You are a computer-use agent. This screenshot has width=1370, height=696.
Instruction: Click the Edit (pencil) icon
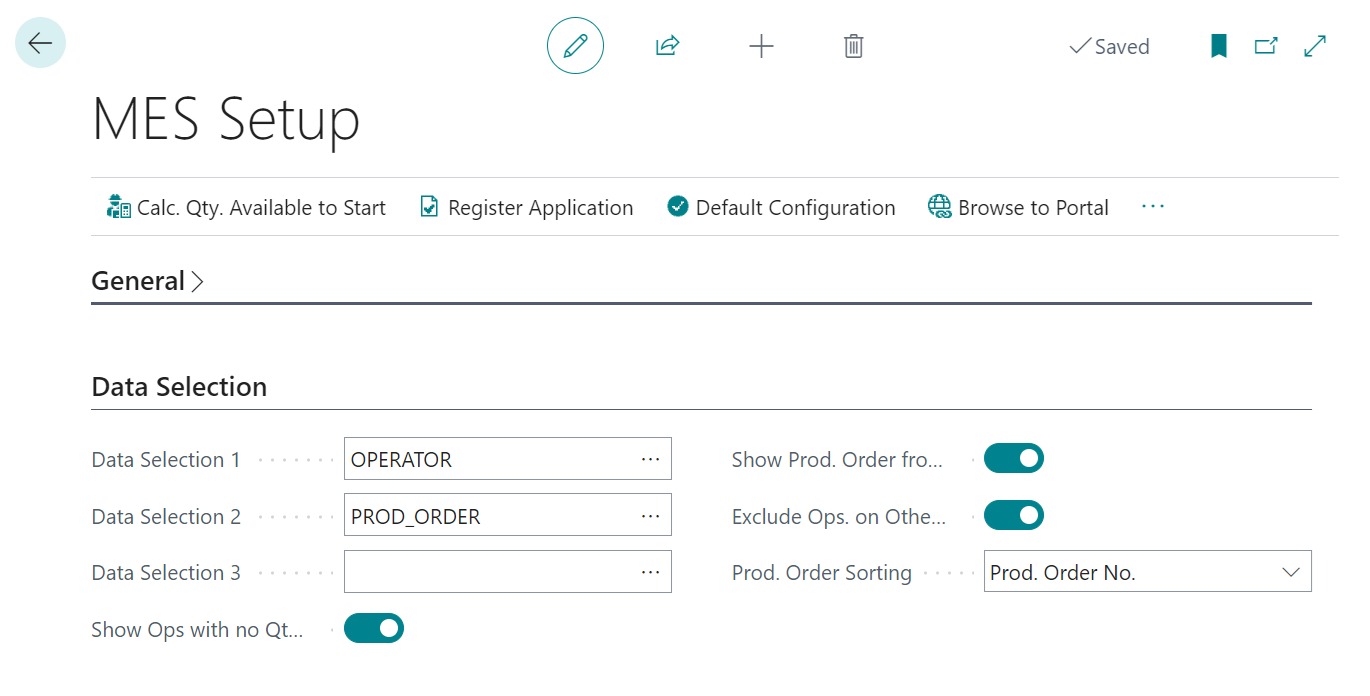(x=575, y=45)
